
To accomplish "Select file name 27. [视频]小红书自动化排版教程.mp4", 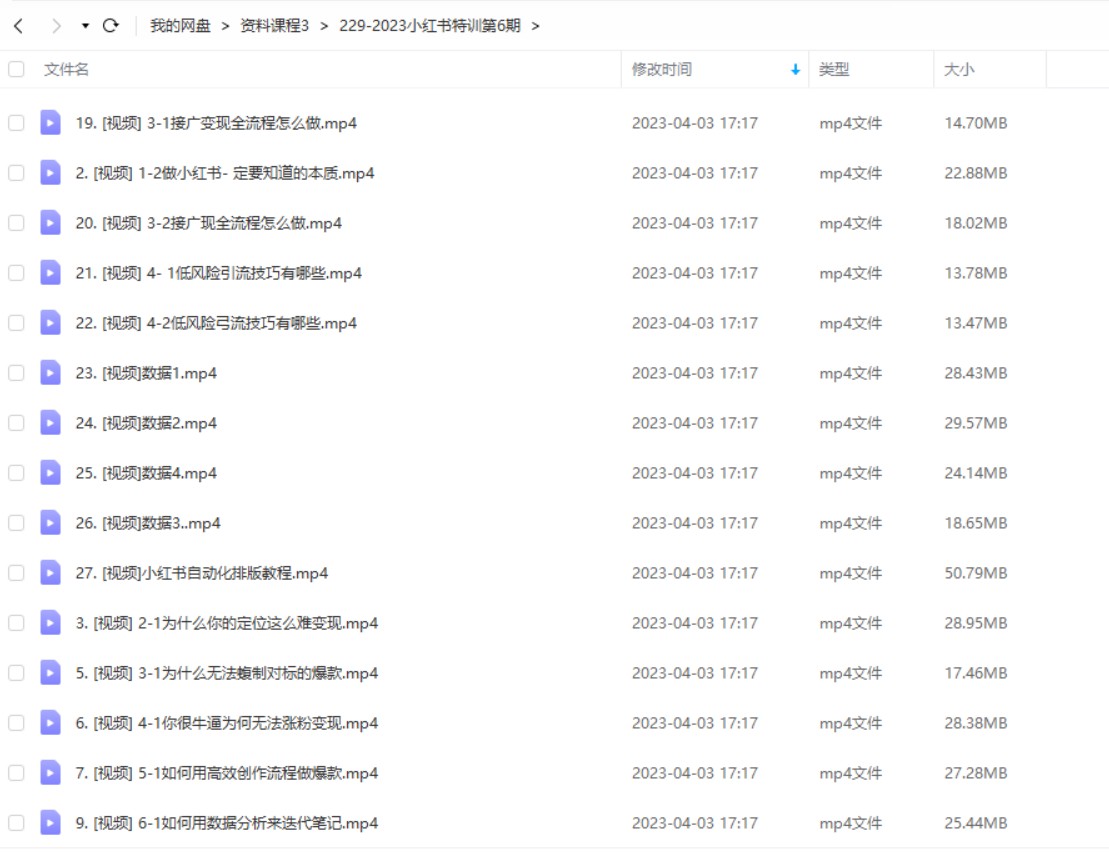I will pos(202,573).
